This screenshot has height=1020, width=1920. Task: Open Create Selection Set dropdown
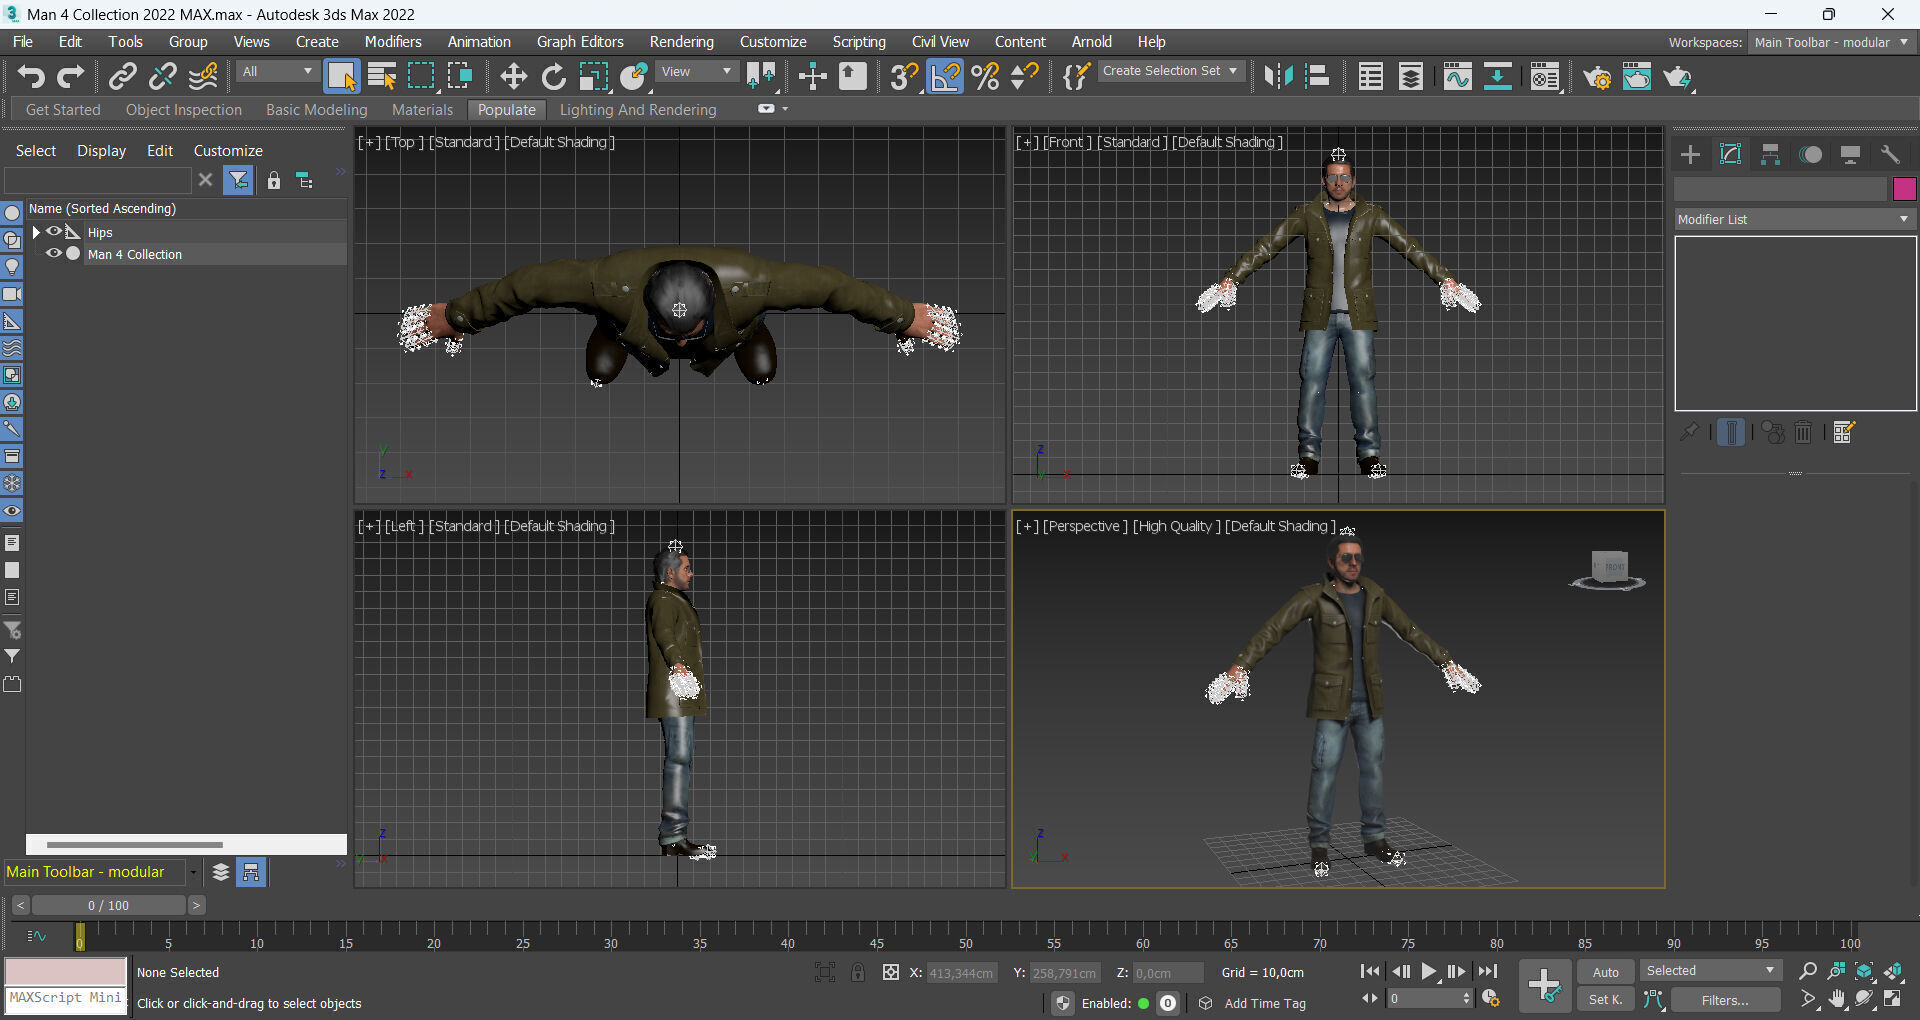(x=1171, y=71)
